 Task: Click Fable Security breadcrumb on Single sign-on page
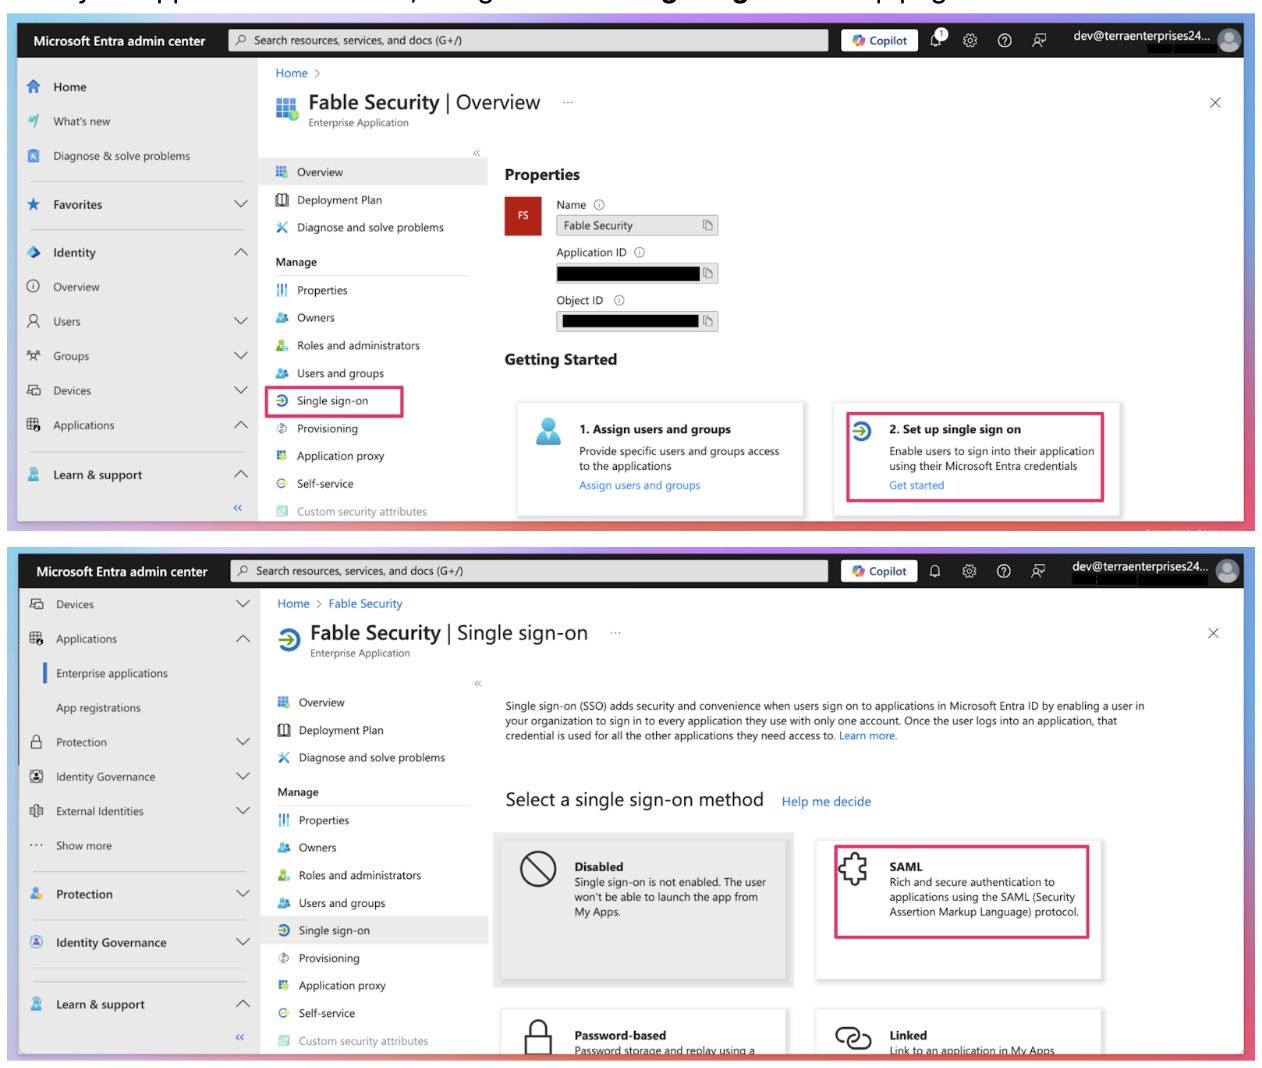[x=365, y=604]
